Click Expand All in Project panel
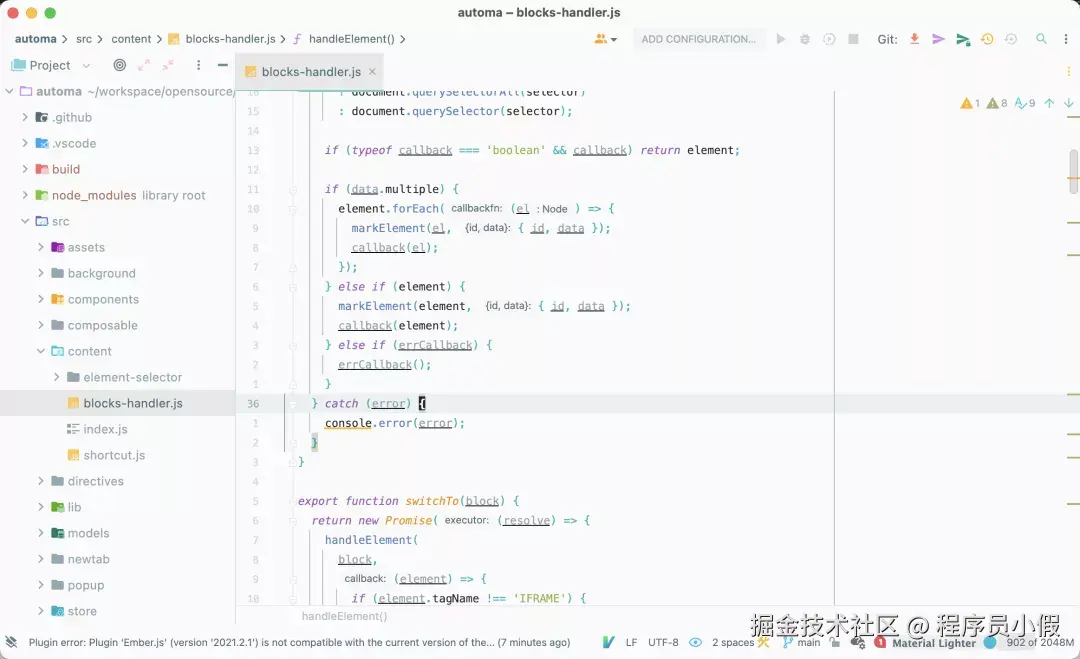 point(144,65)
